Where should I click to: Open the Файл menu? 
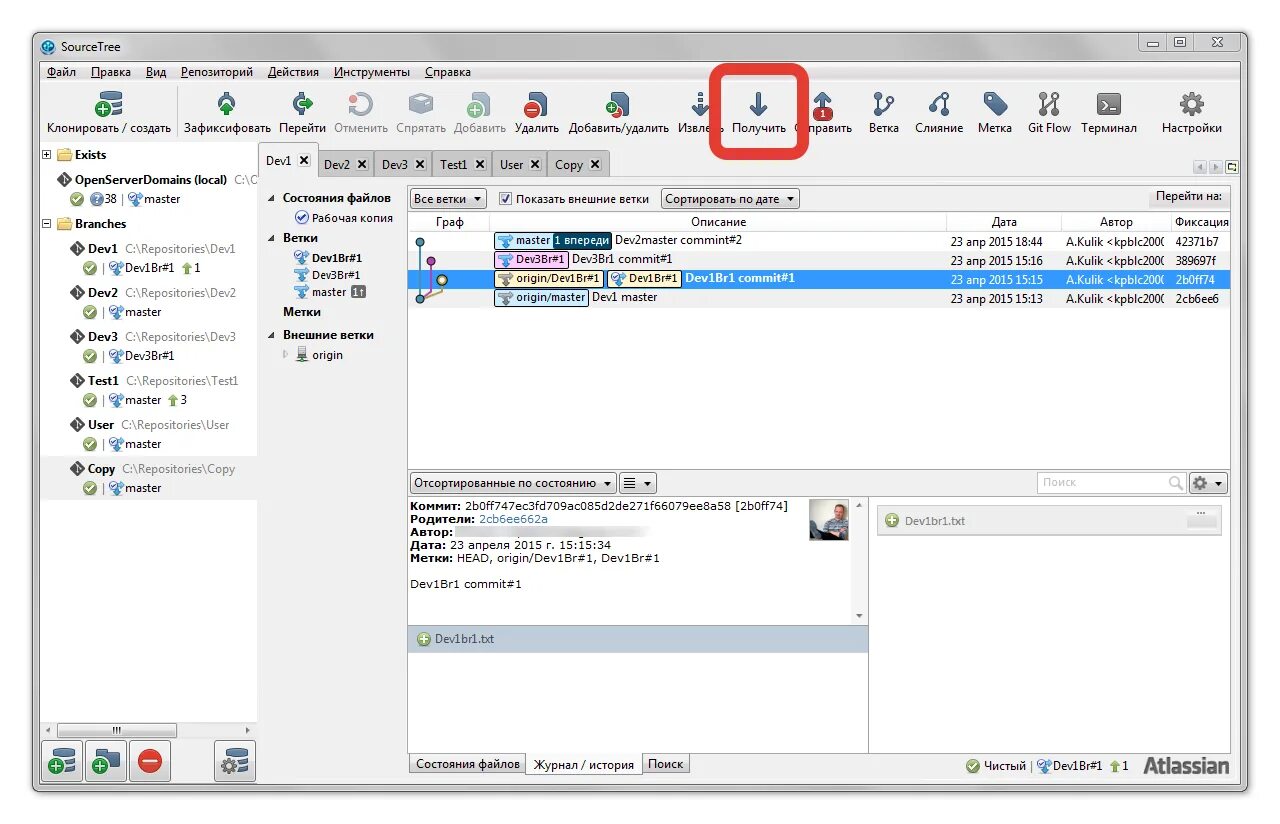(x=61, y=72)
